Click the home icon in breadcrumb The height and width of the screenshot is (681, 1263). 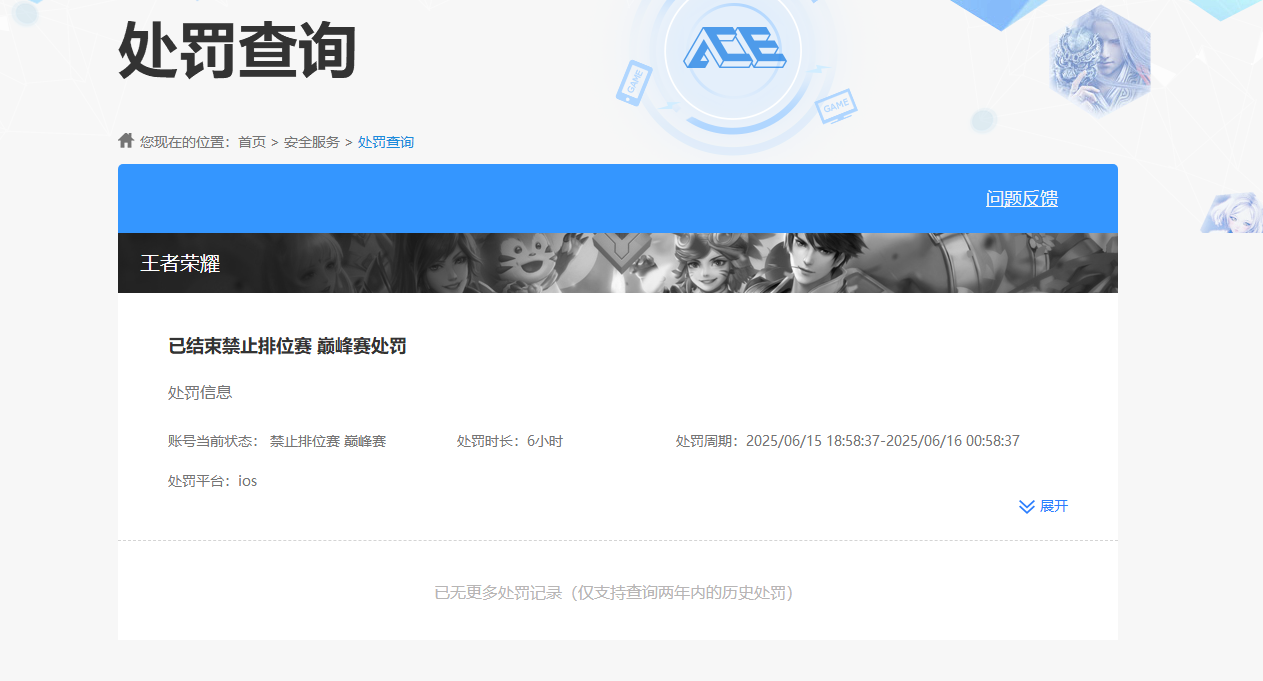126,140
